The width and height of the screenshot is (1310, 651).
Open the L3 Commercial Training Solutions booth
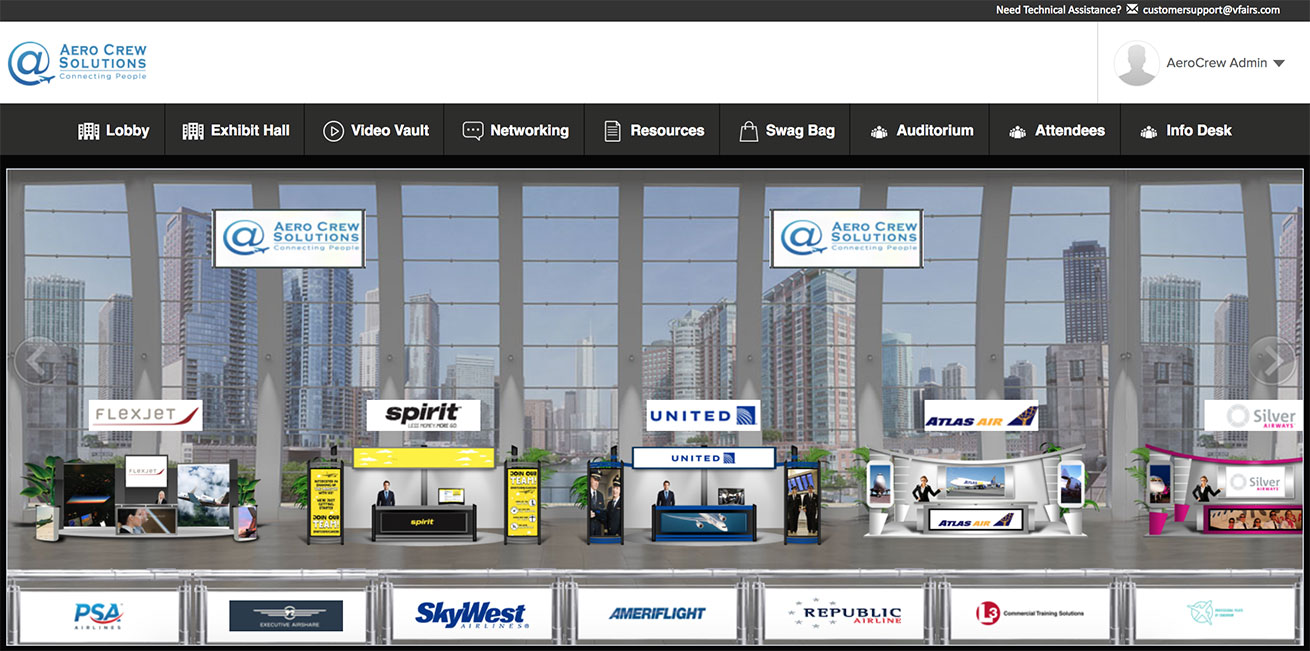click(1030, 611)
